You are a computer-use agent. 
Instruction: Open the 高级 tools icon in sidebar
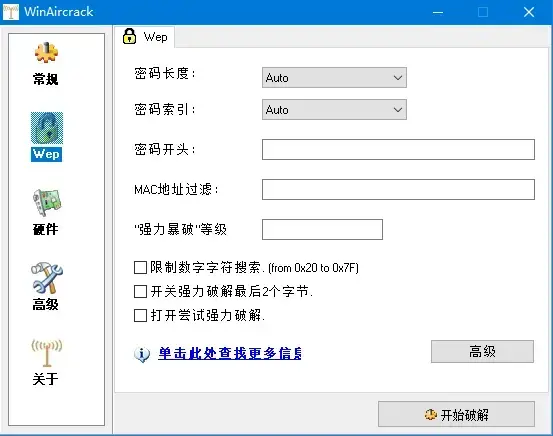pyautogui.click(x=47, y=278)
